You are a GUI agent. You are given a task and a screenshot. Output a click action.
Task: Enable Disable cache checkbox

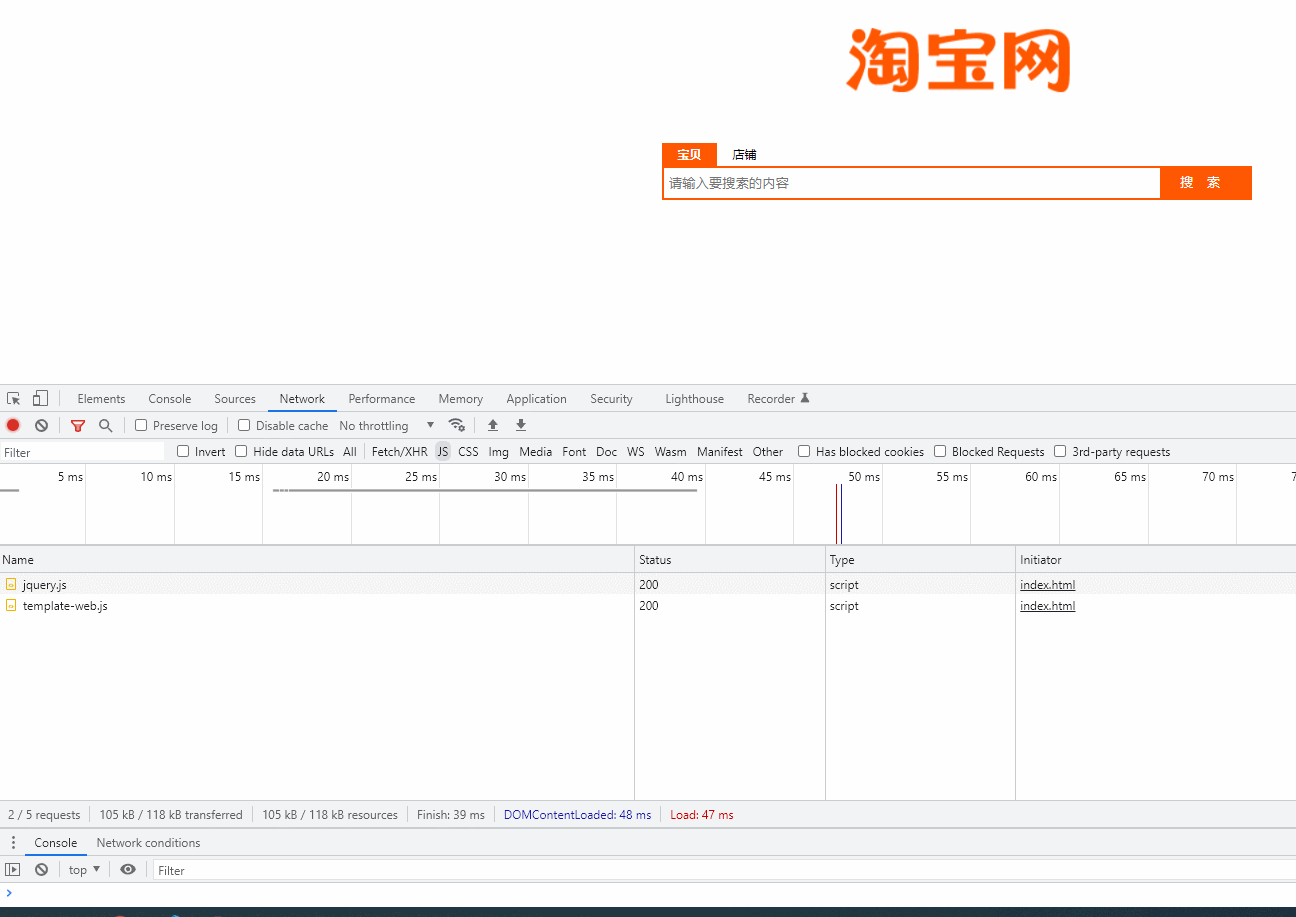pos(244,425)
